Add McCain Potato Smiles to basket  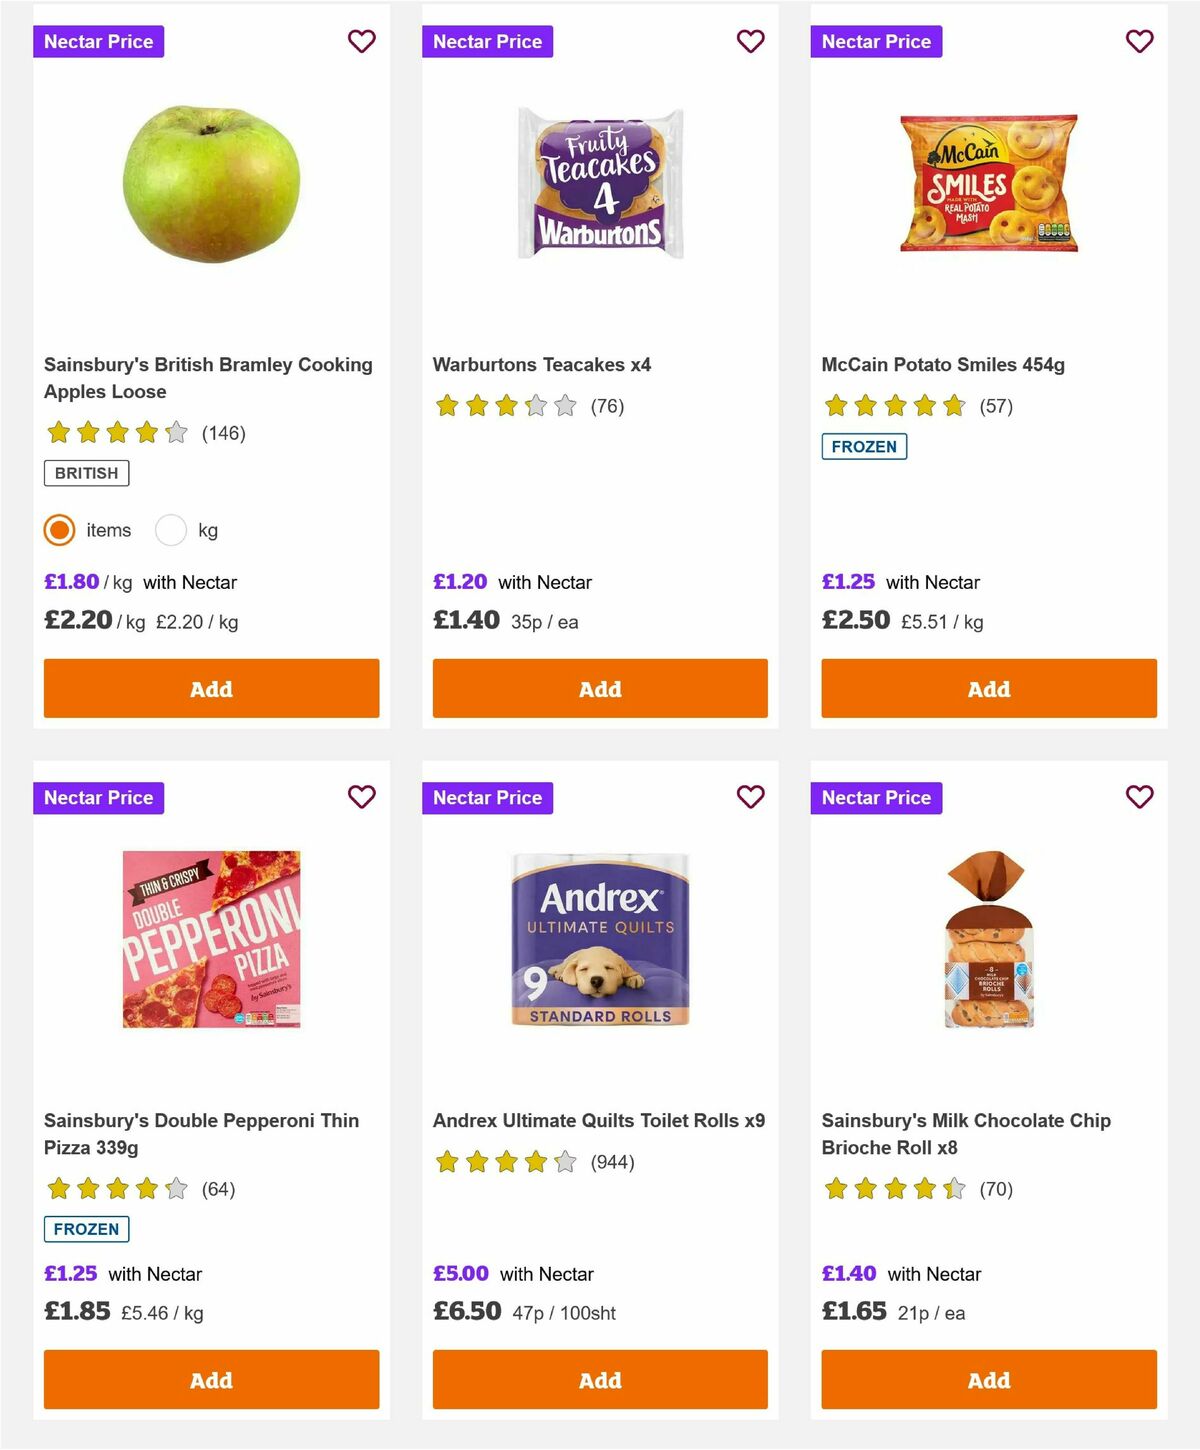point(988,688)
